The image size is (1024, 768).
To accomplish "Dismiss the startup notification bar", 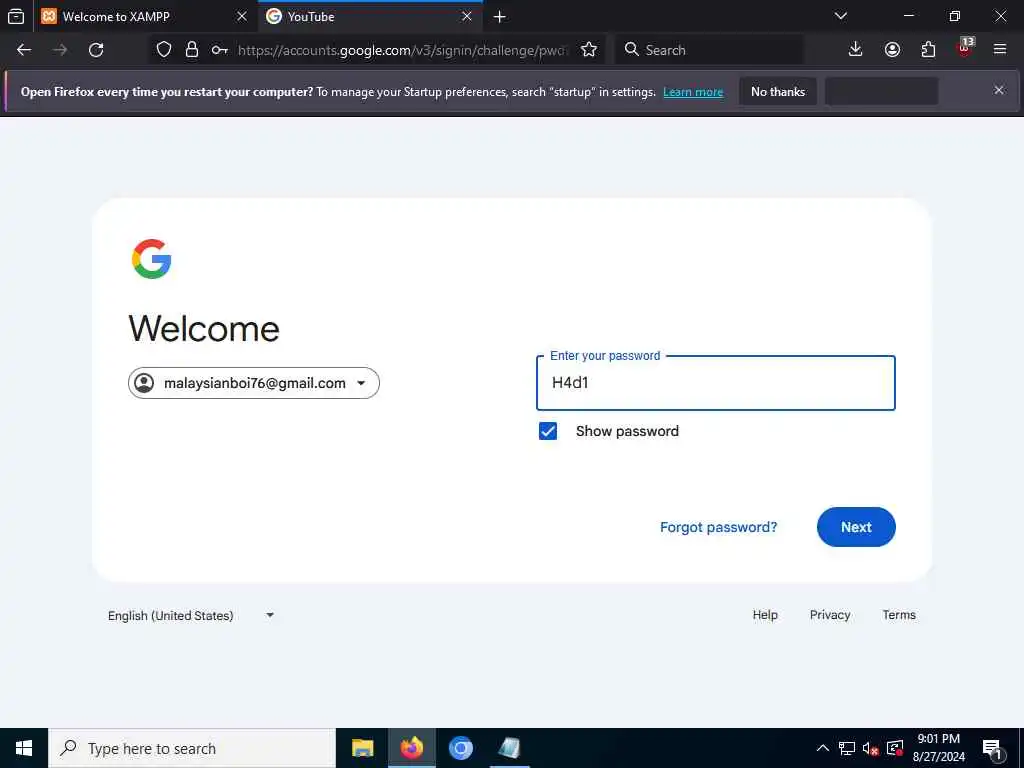I will (999, 90).
